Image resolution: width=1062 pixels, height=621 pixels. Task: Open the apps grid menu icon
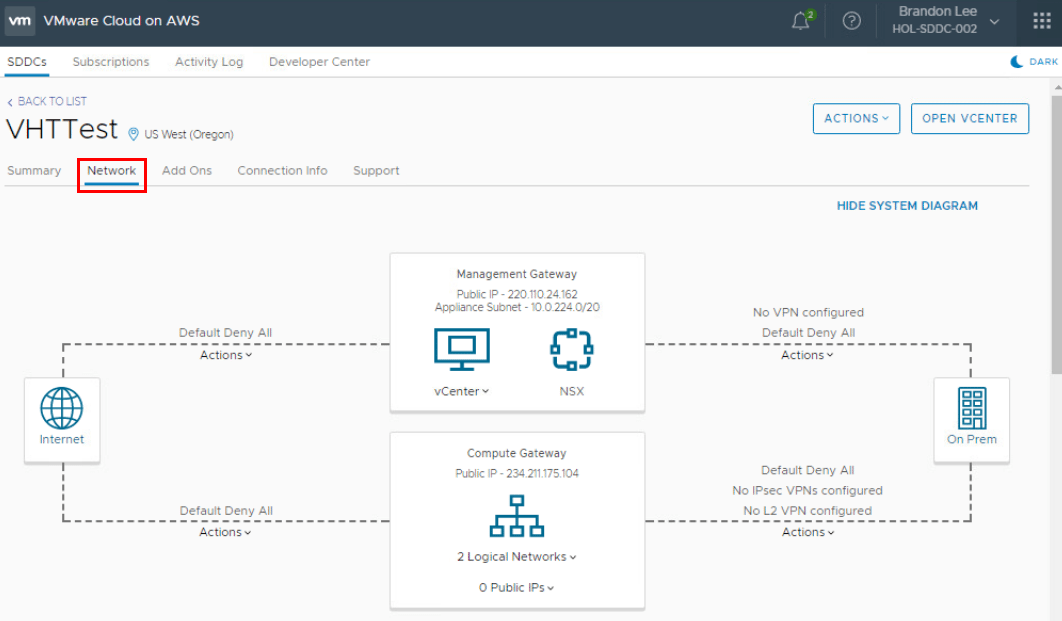click(1041, 21)
